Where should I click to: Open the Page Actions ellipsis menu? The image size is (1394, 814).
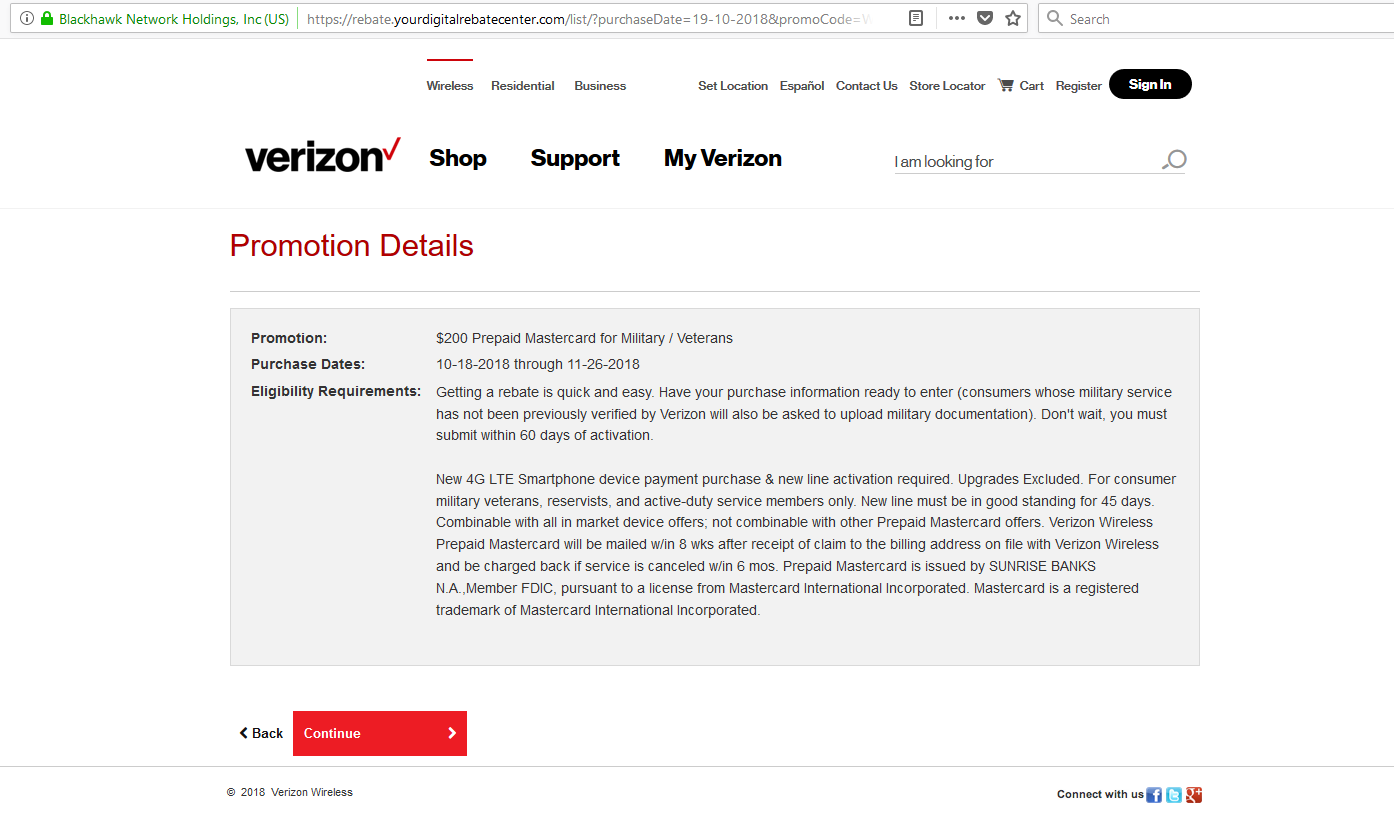point(956,18)
